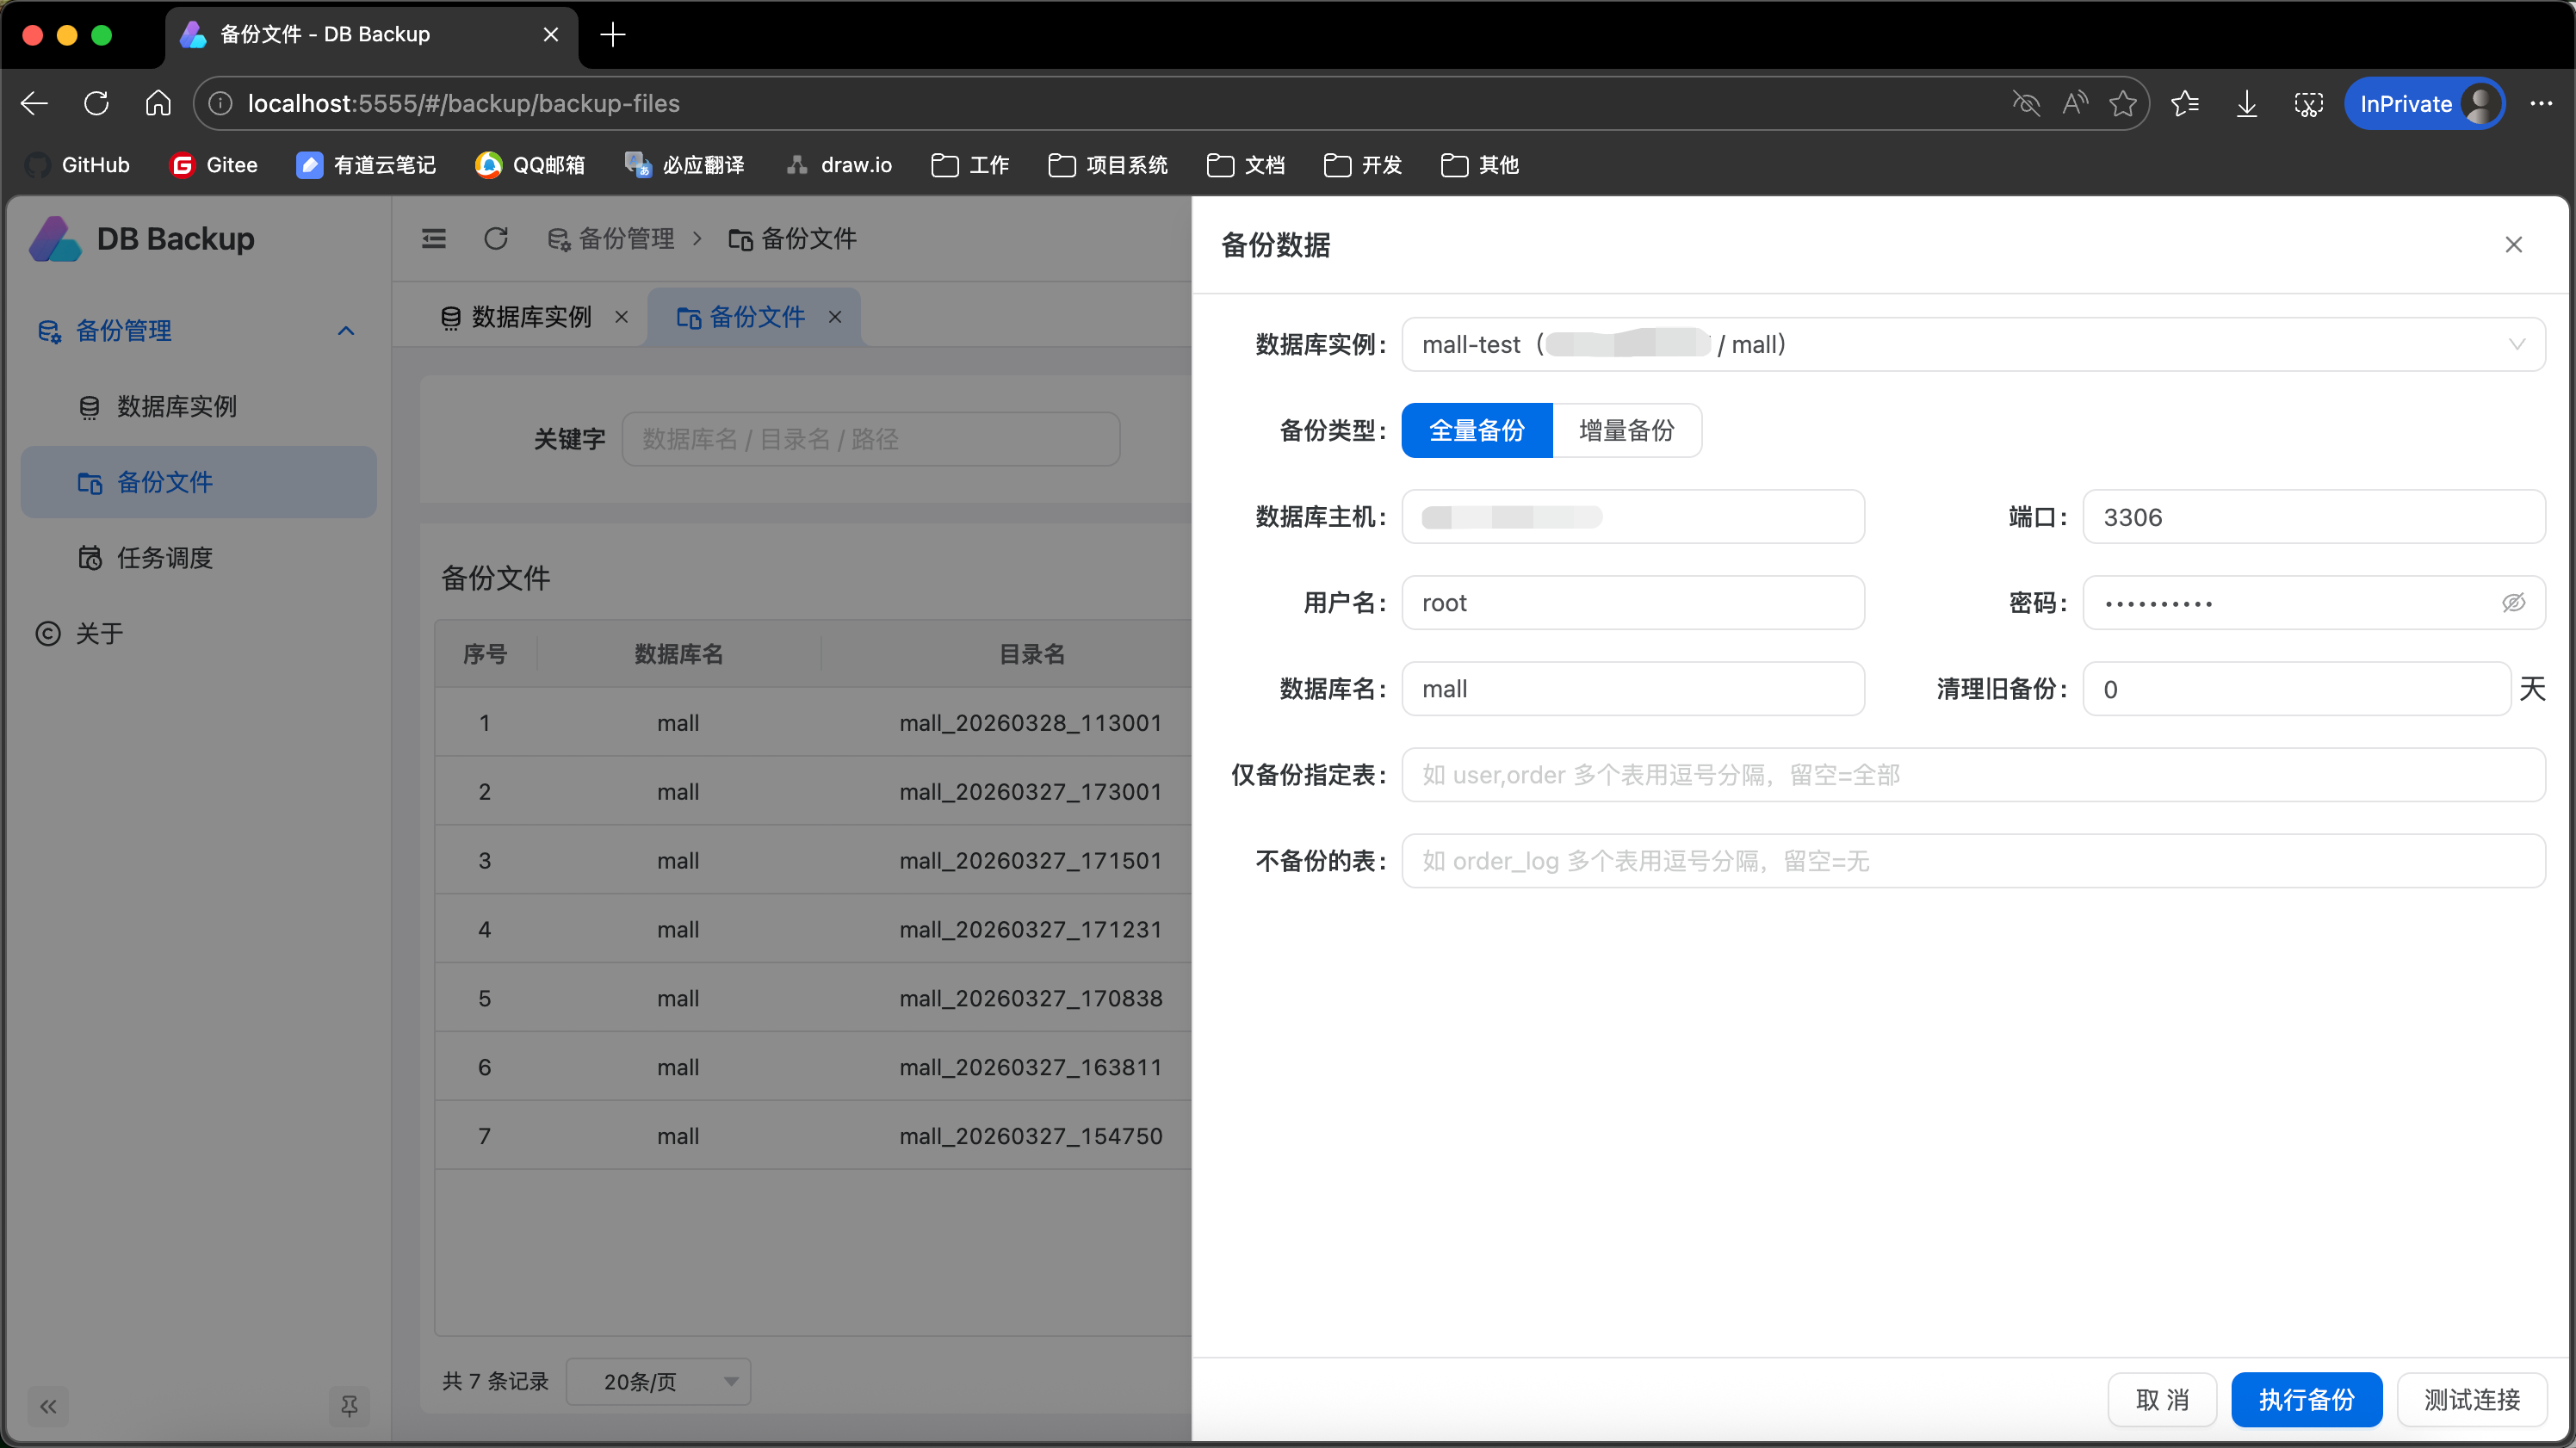Open the About page in sidebar
Screen dimensions: 2576x1448
pyautogui.click(x=99, y=633)
